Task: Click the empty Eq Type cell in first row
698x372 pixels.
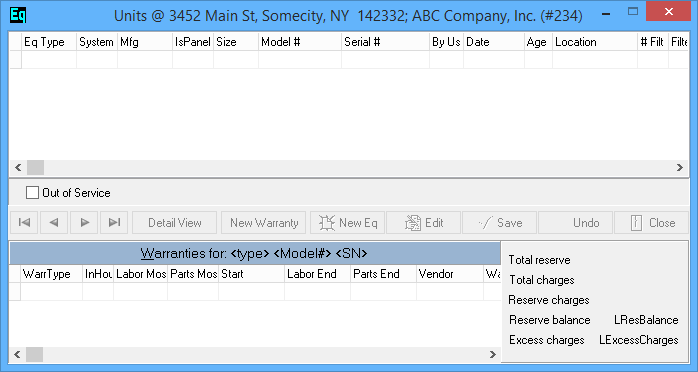Action: (x=49, y=60)
